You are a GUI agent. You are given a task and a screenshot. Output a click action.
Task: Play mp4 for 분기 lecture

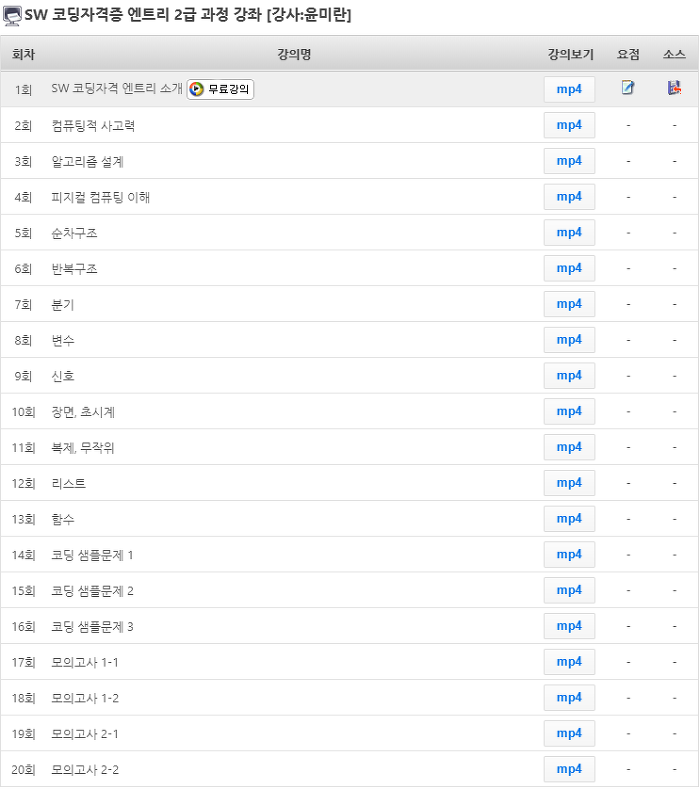(569, 304)
